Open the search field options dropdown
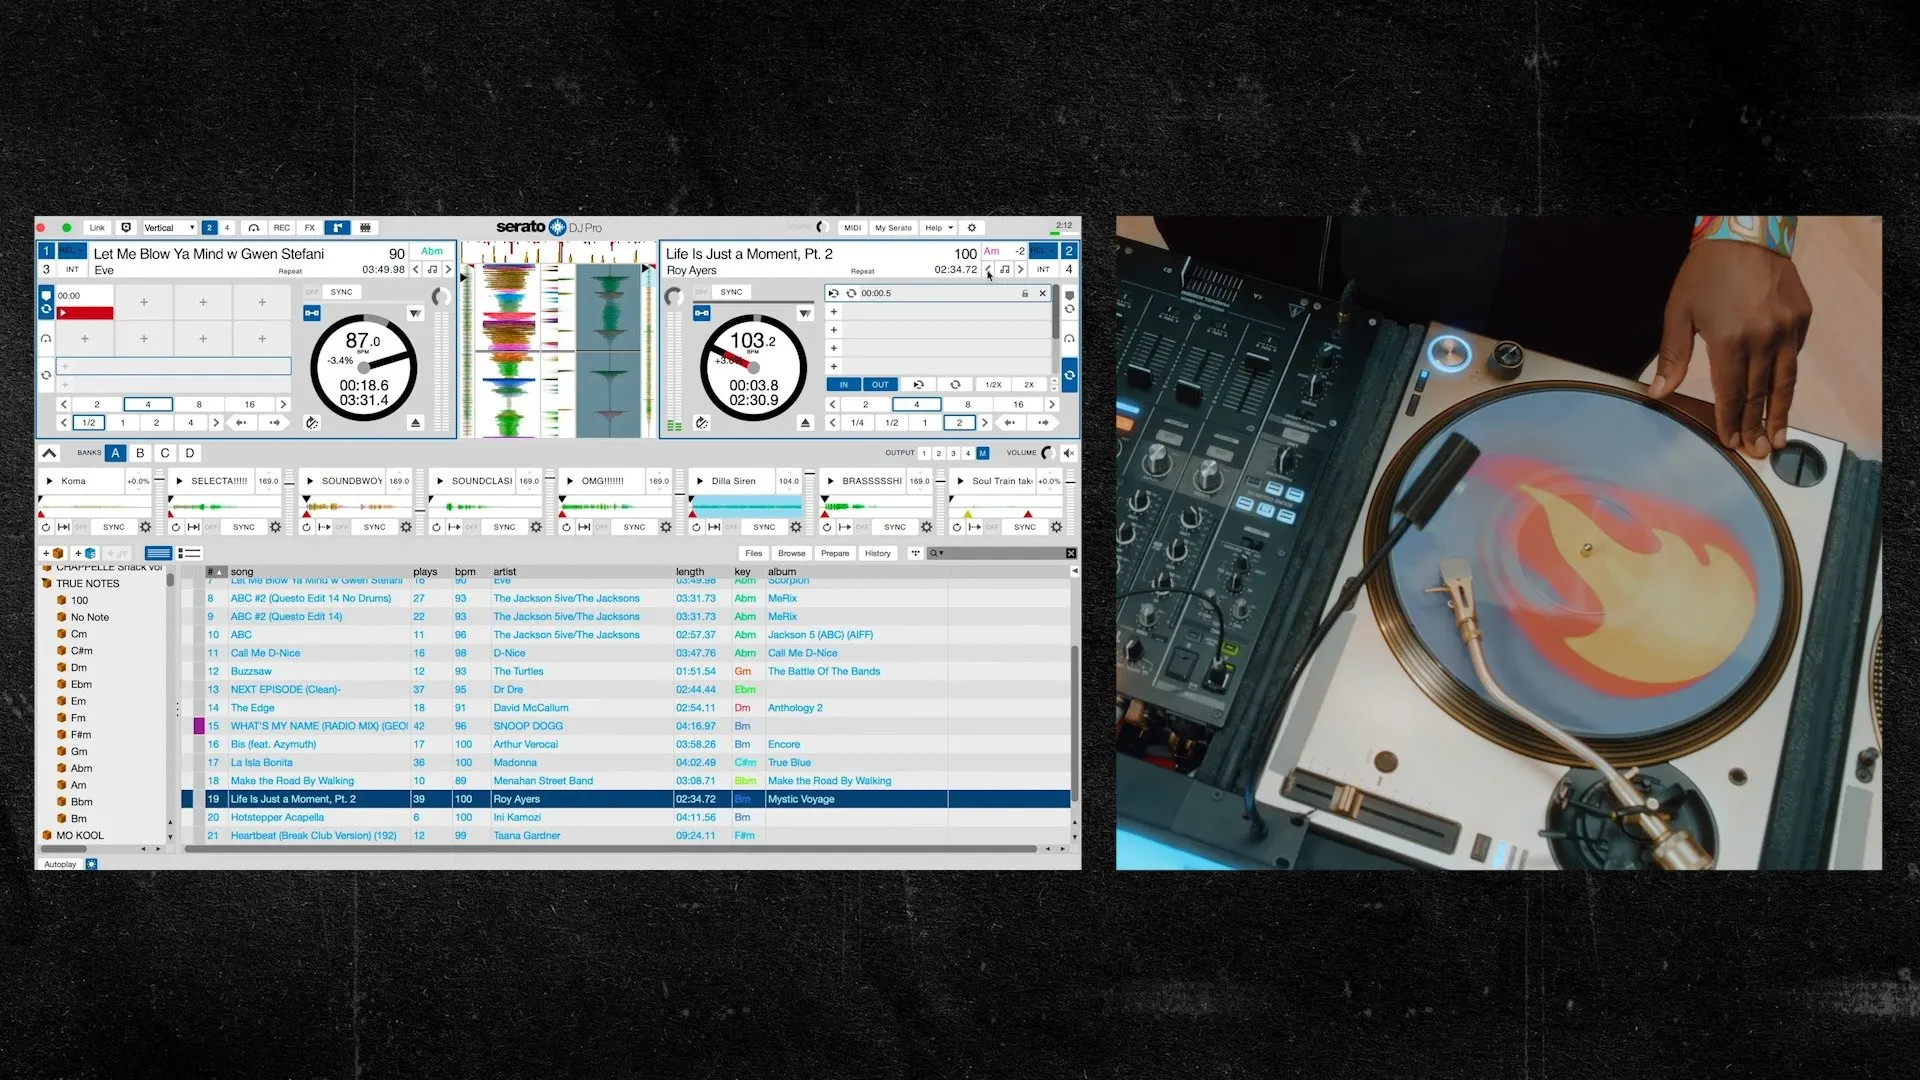The height and width of the screenshot is (1080, 1920). pos(936,553)
